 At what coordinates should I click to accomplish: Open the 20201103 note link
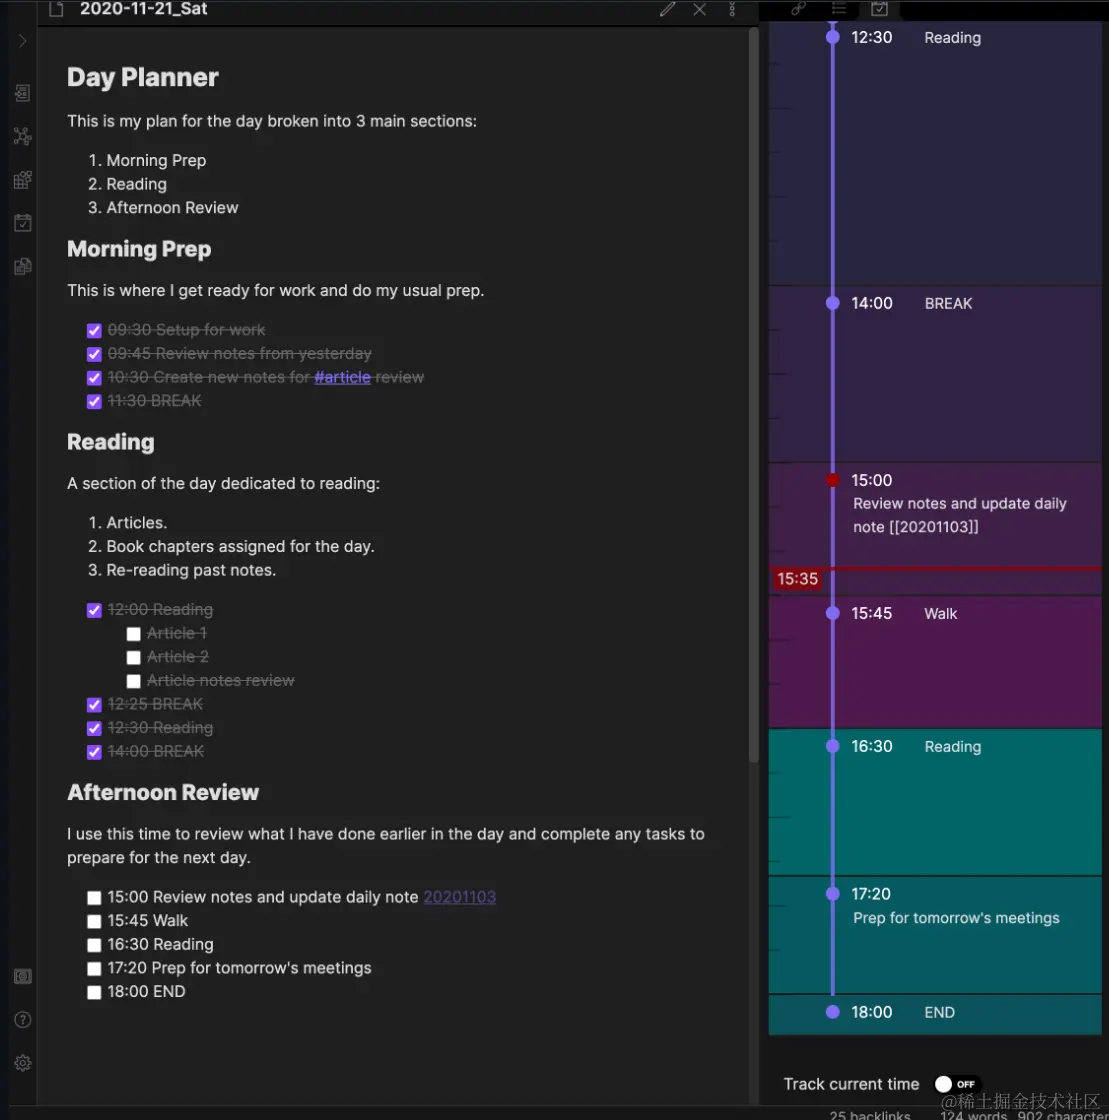pos(459,897)
